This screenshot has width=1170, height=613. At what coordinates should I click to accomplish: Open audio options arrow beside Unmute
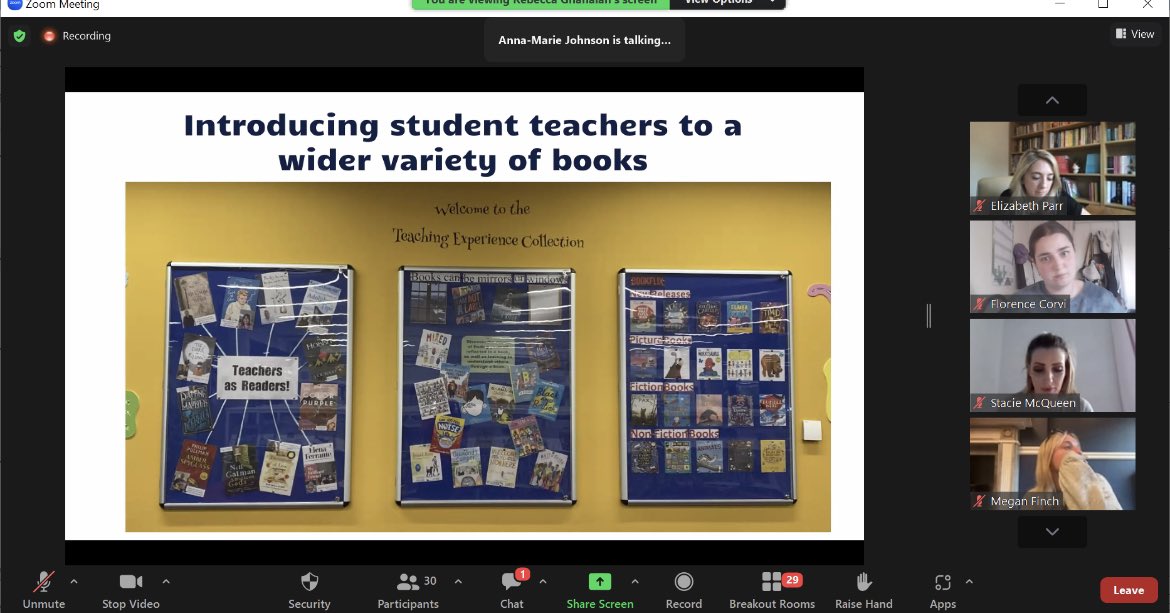(74, 581)
